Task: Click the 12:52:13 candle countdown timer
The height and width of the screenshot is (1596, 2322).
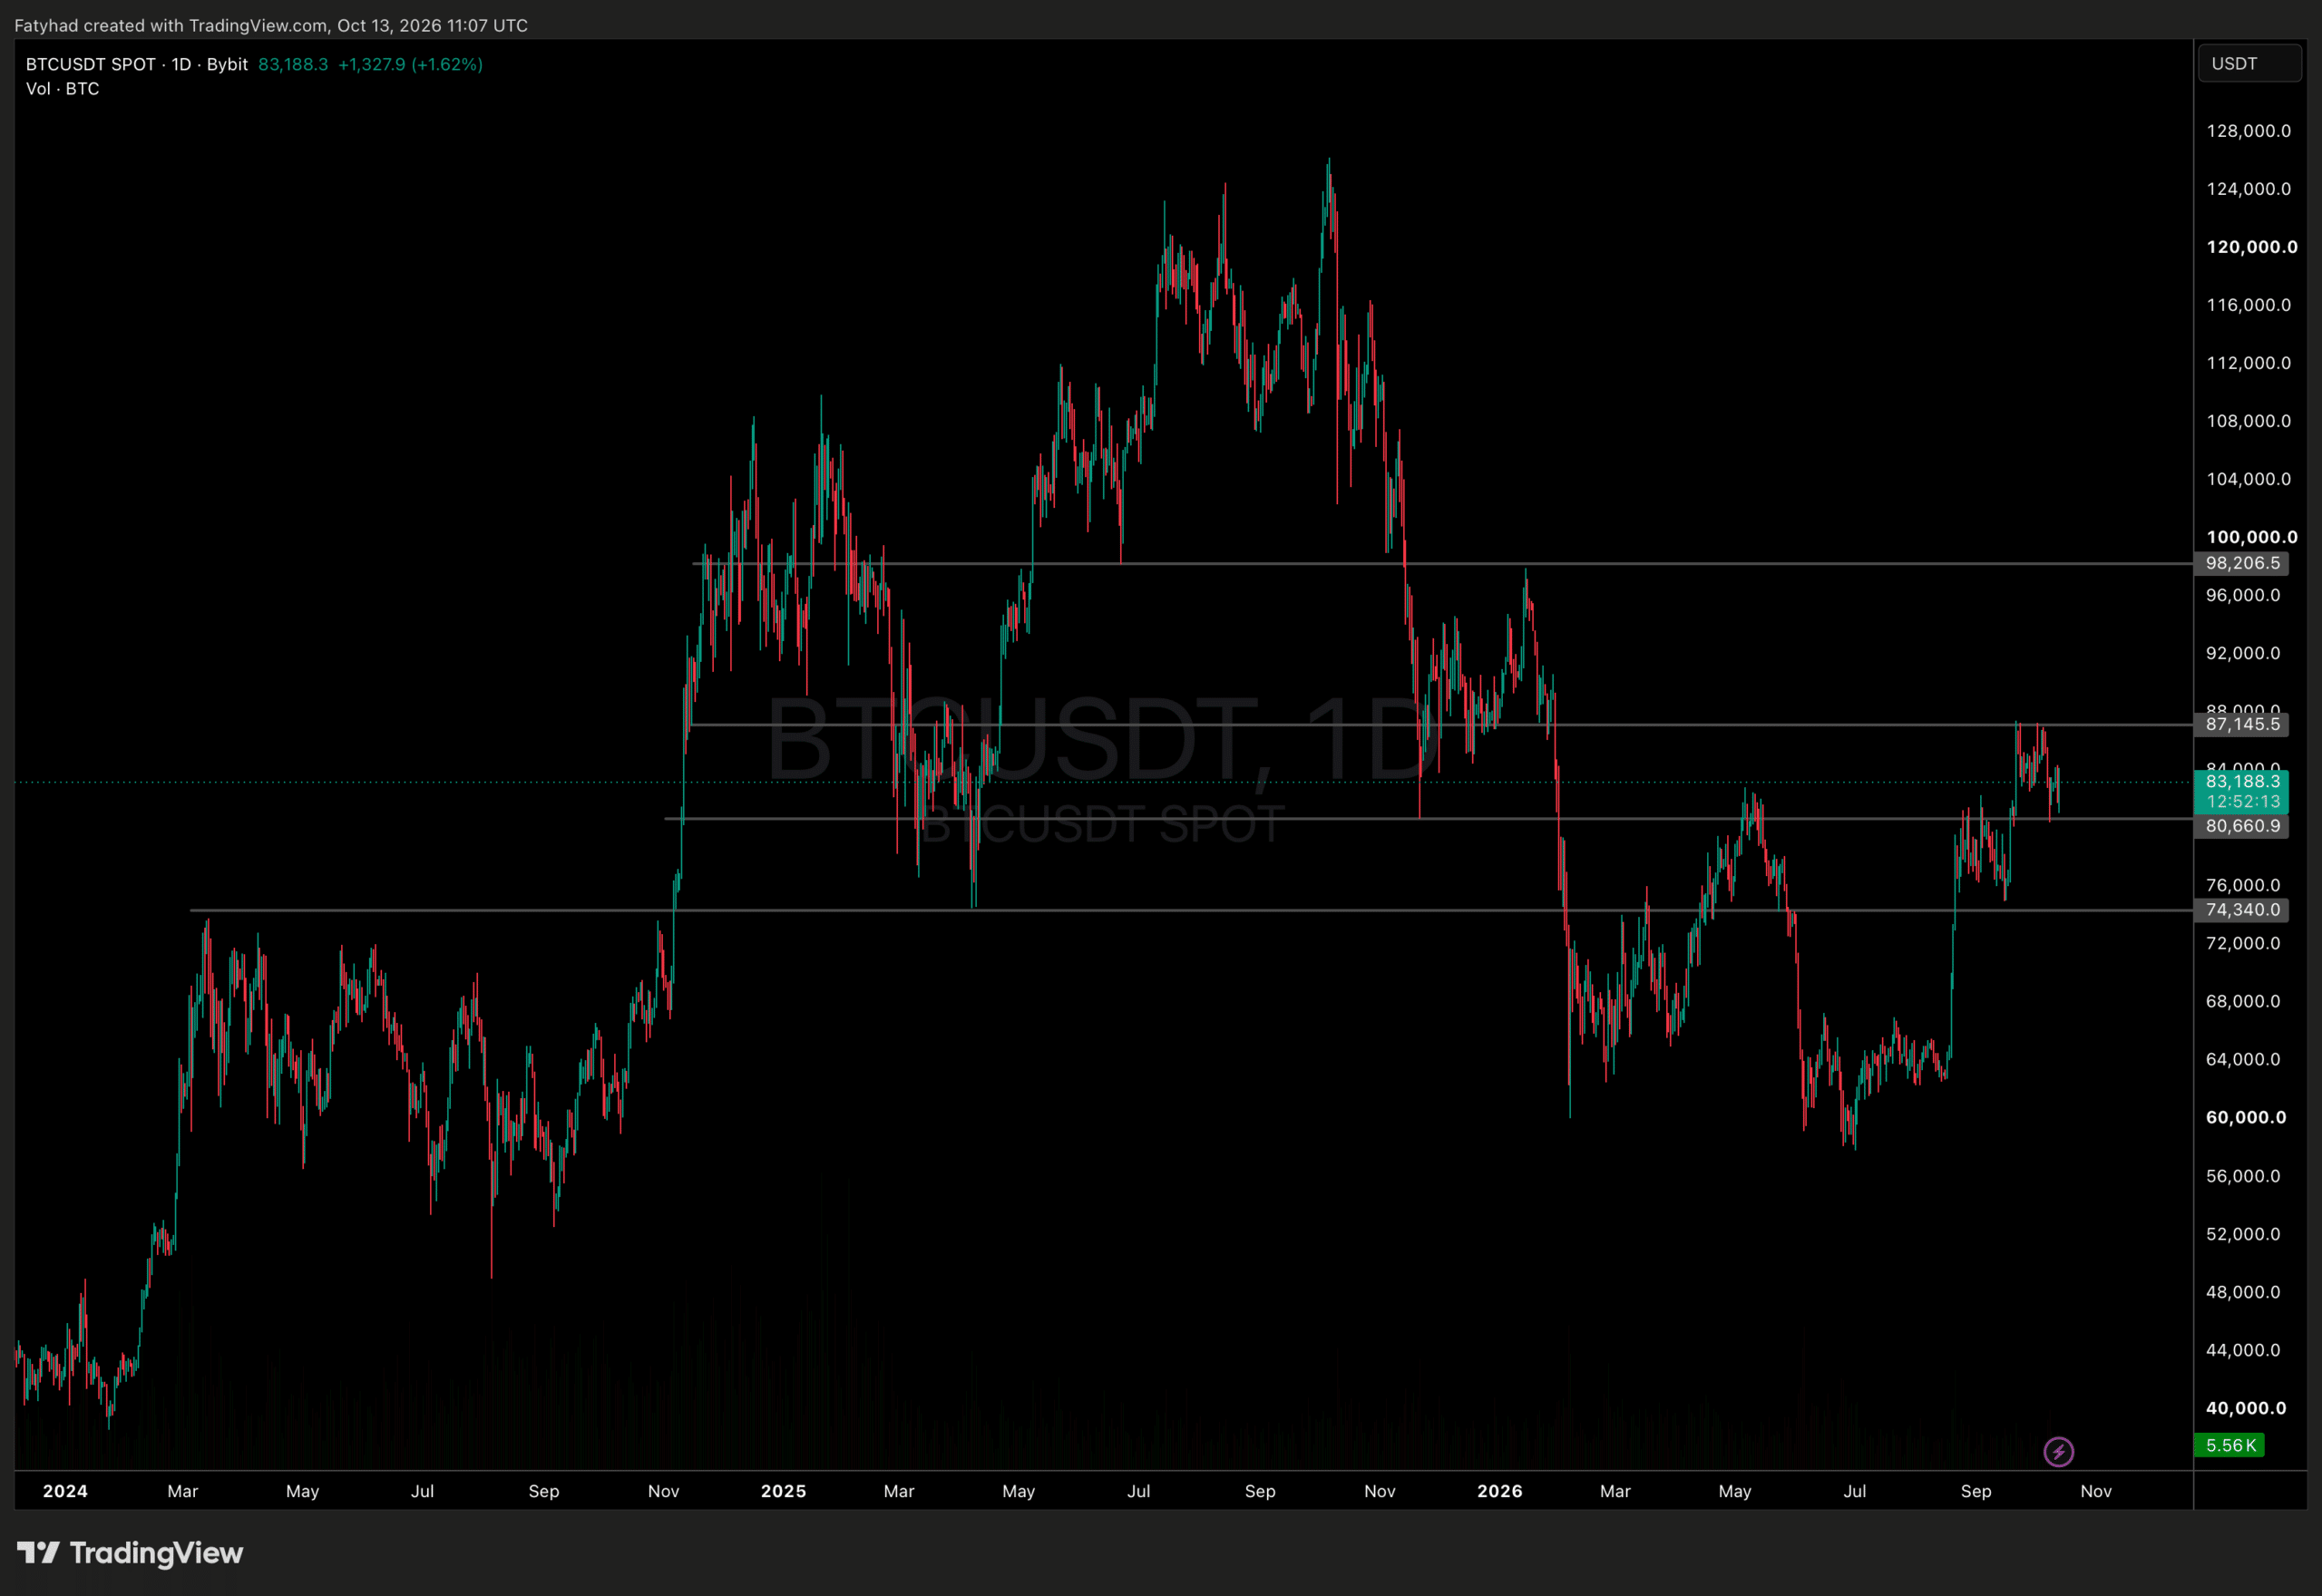Action: tap(2243, 802)
